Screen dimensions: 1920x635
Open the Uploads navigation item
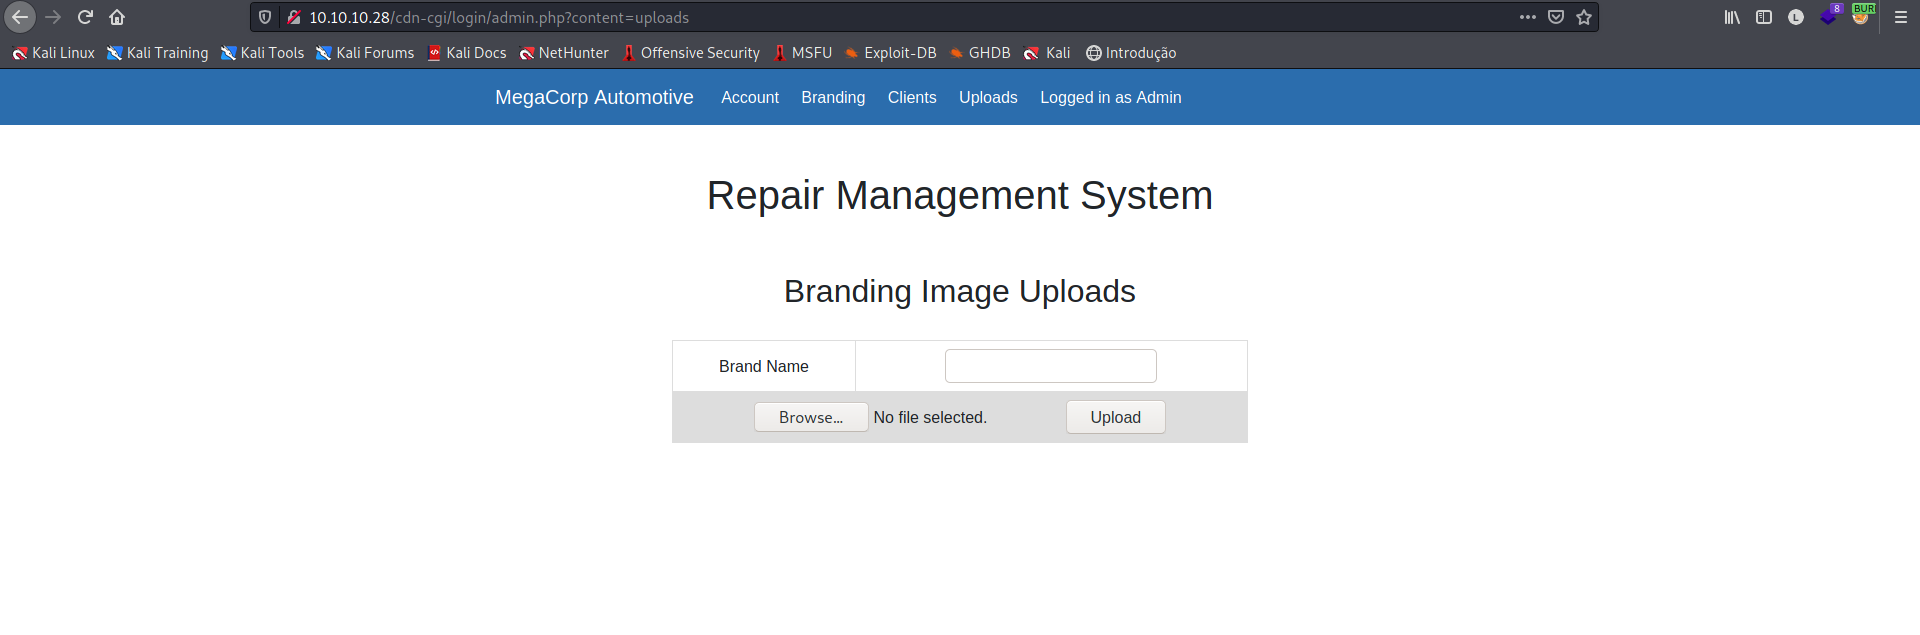coord(988,97)
